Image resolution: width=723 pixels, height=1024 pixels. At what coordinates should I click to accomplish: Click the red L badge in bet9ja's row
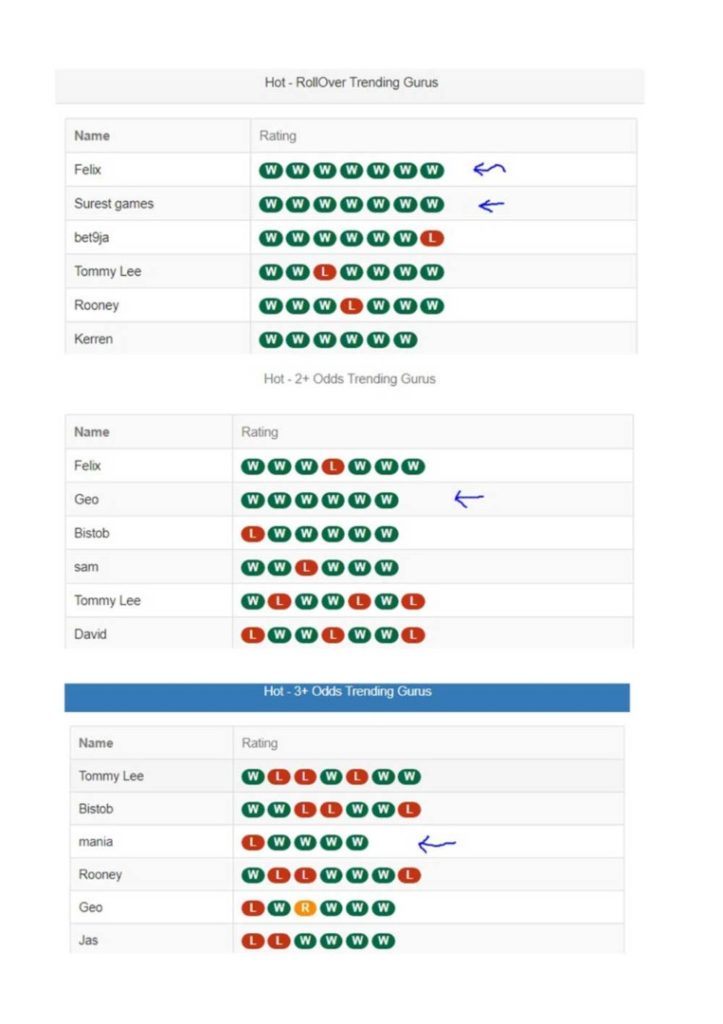432,238
